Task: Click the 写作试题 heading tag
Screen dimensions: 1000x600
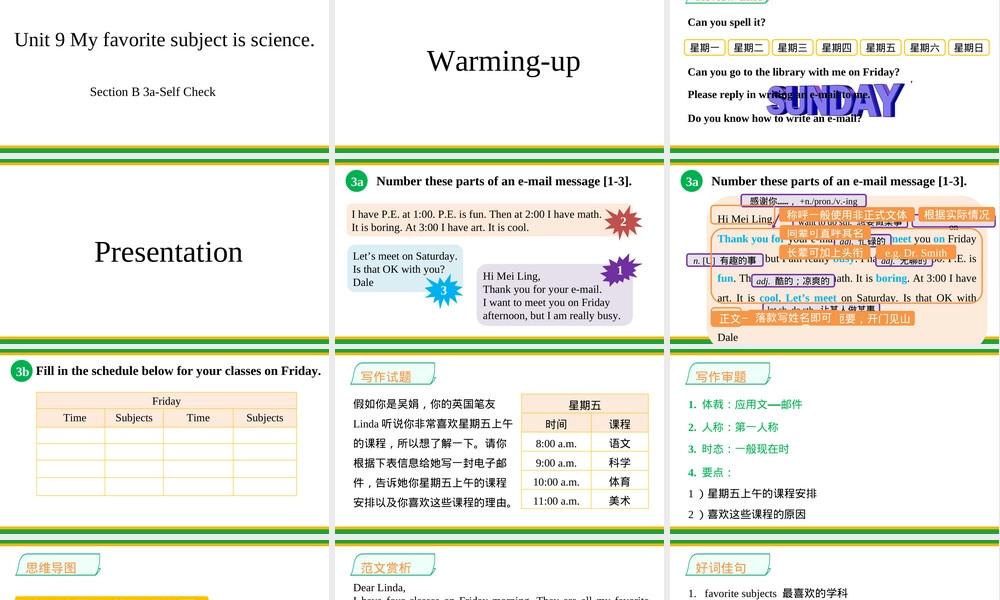Action: pyautogui.click(x=393, y=375)
